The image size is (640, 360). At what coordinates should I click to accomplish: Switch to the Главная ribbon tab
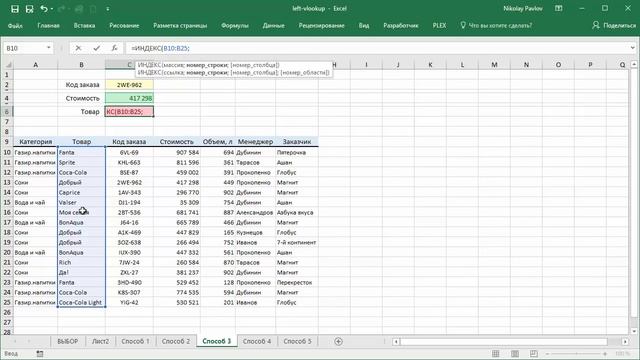[48, 25]
